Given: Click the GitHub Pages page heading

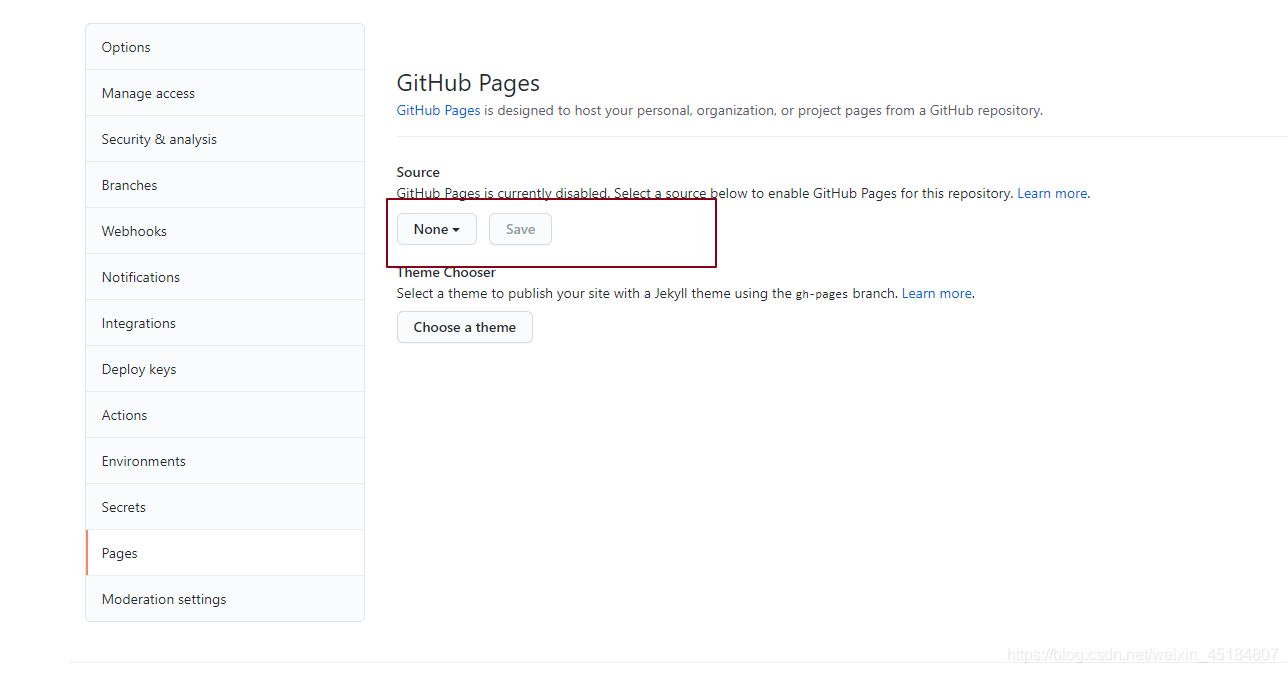Looking at the screenshot, I should pos(468,83).
